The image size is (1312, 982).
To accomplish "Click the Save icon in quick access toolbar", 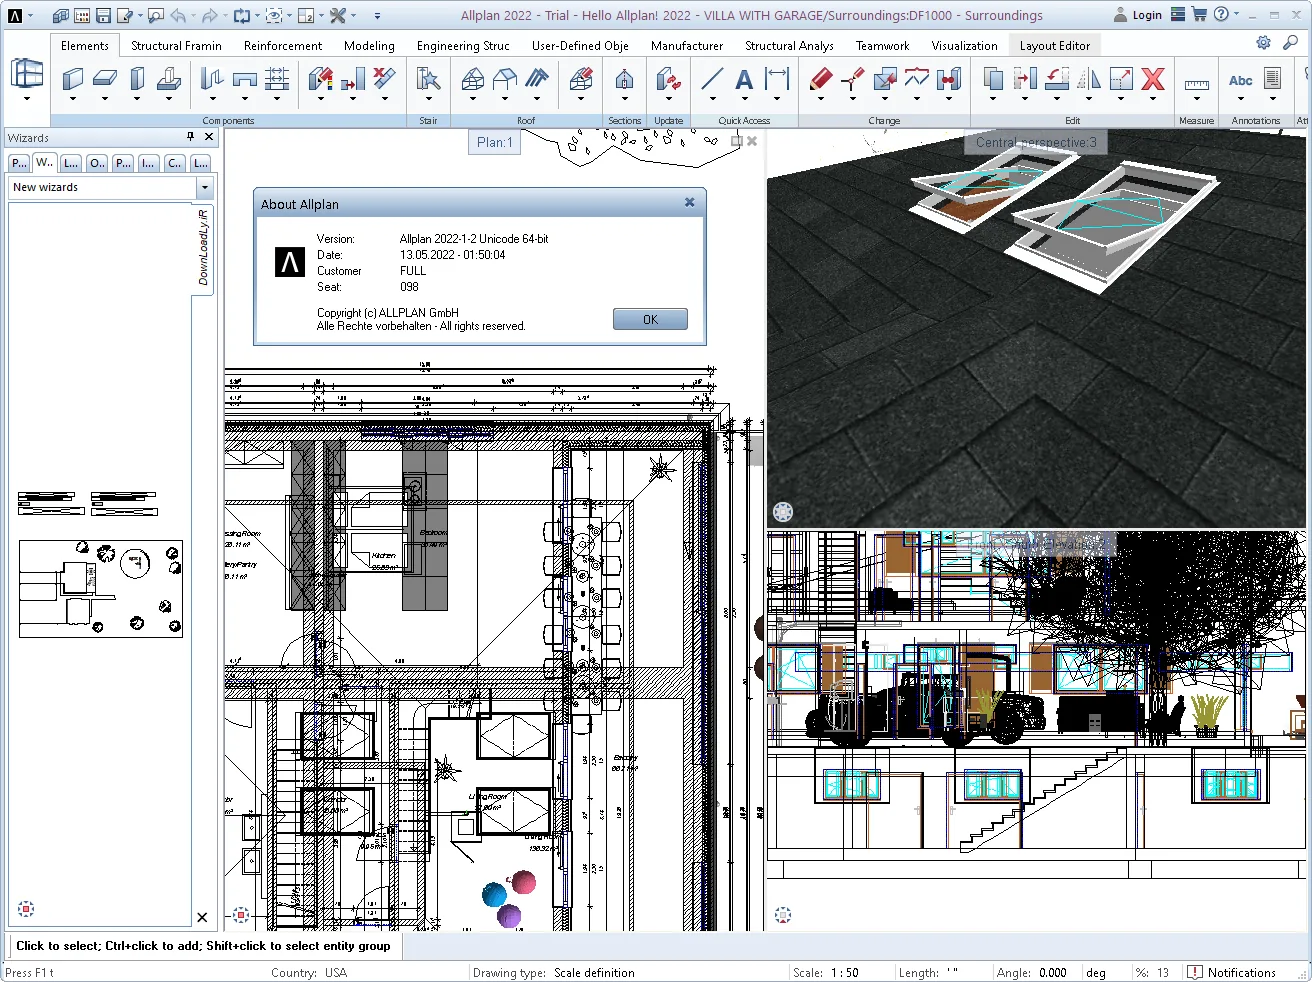I will (x=103, y=16).
